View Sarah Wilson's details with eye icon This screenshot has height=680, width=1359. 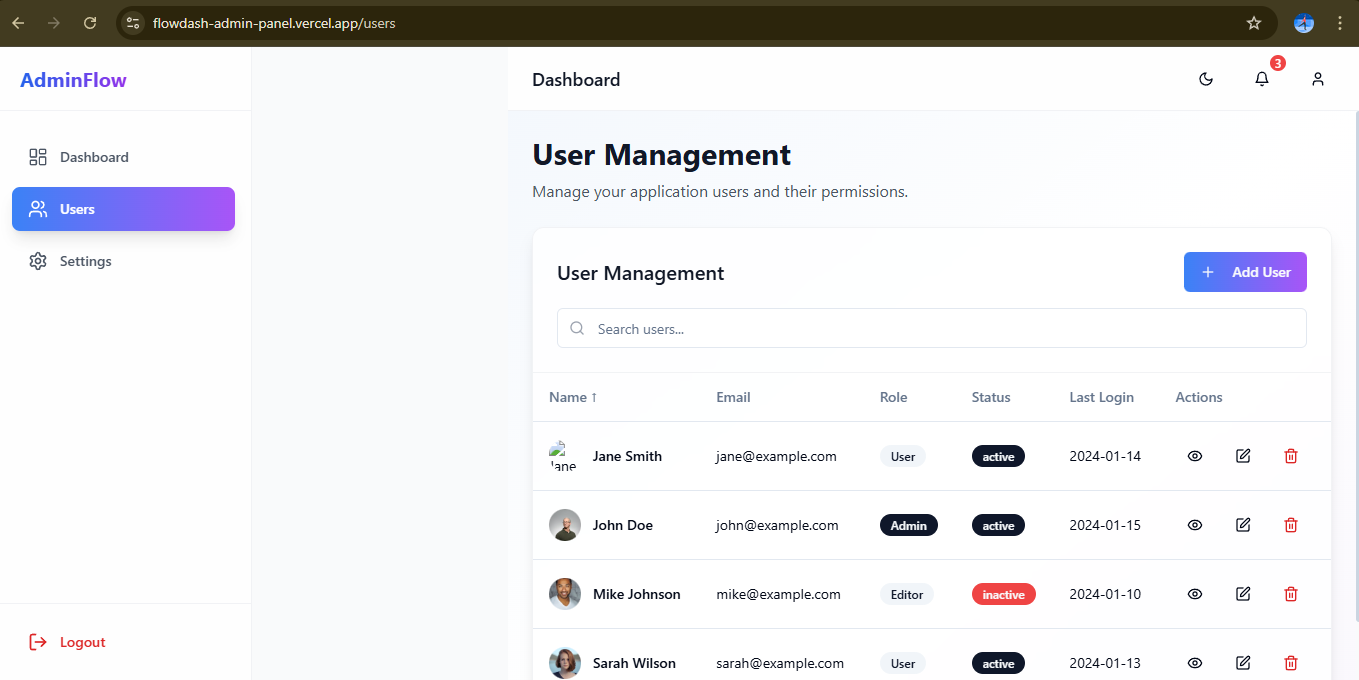(1194, 663)
